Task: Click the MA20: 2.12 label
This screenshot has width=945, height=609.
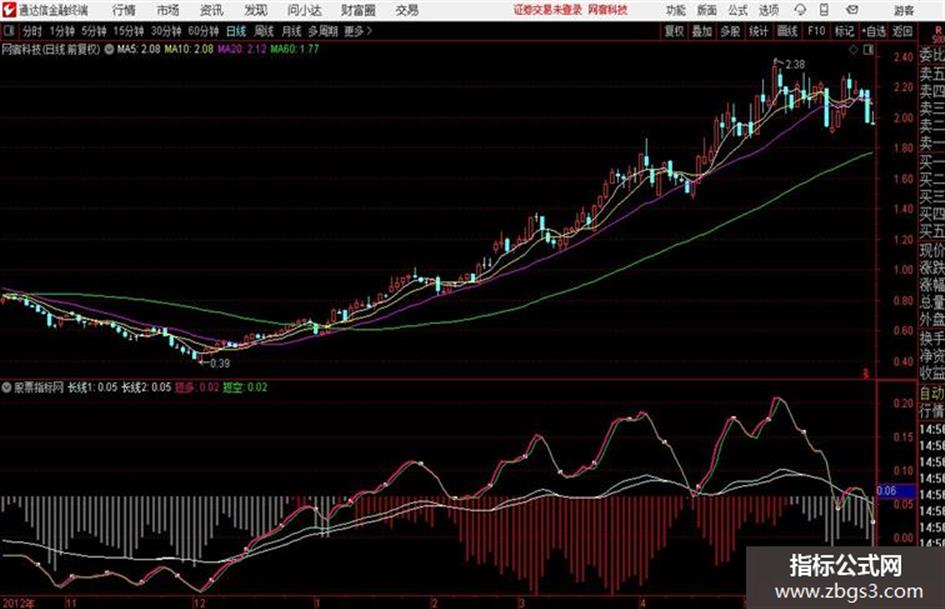Action: tap(242, 49)
